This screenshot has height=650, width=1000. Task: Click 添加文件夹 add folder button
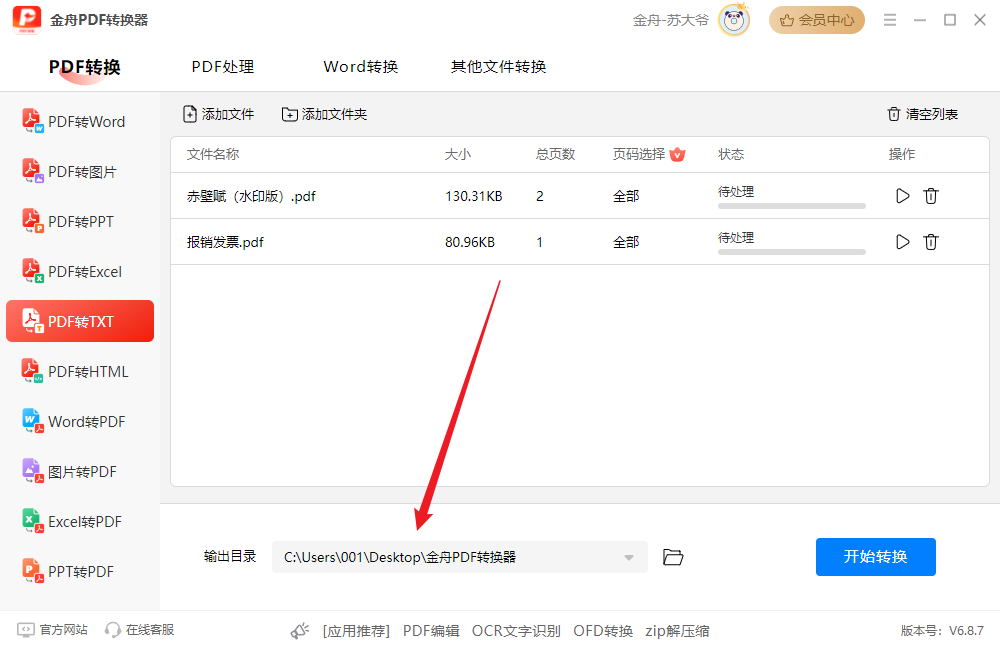[x=324, y=114]
